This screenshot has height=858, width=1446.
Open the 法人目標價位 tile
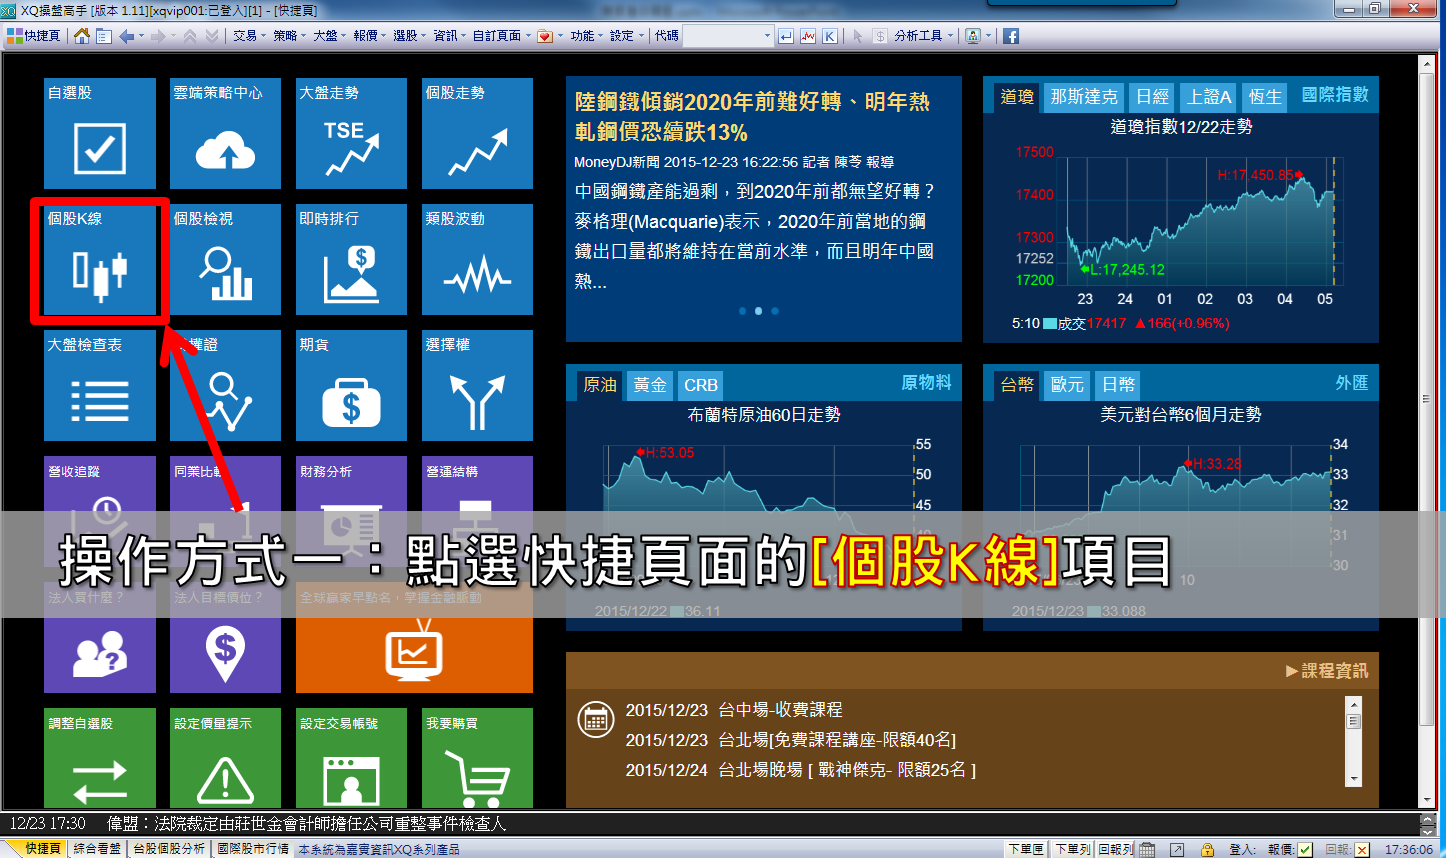(226, 637)
